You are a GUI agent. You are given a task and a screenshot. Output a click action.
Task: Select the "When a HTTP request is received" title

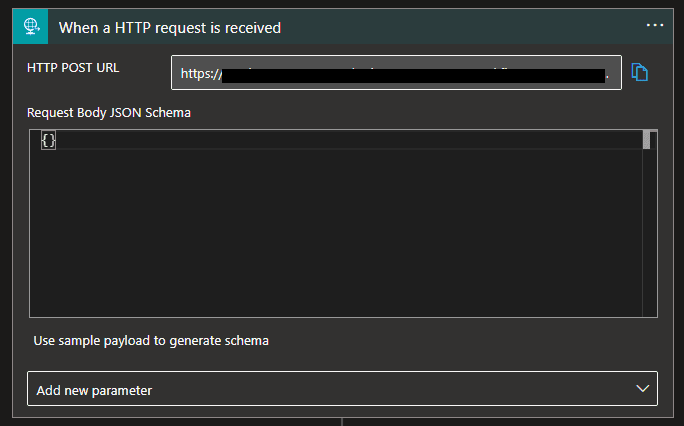(x=169, y=28)
